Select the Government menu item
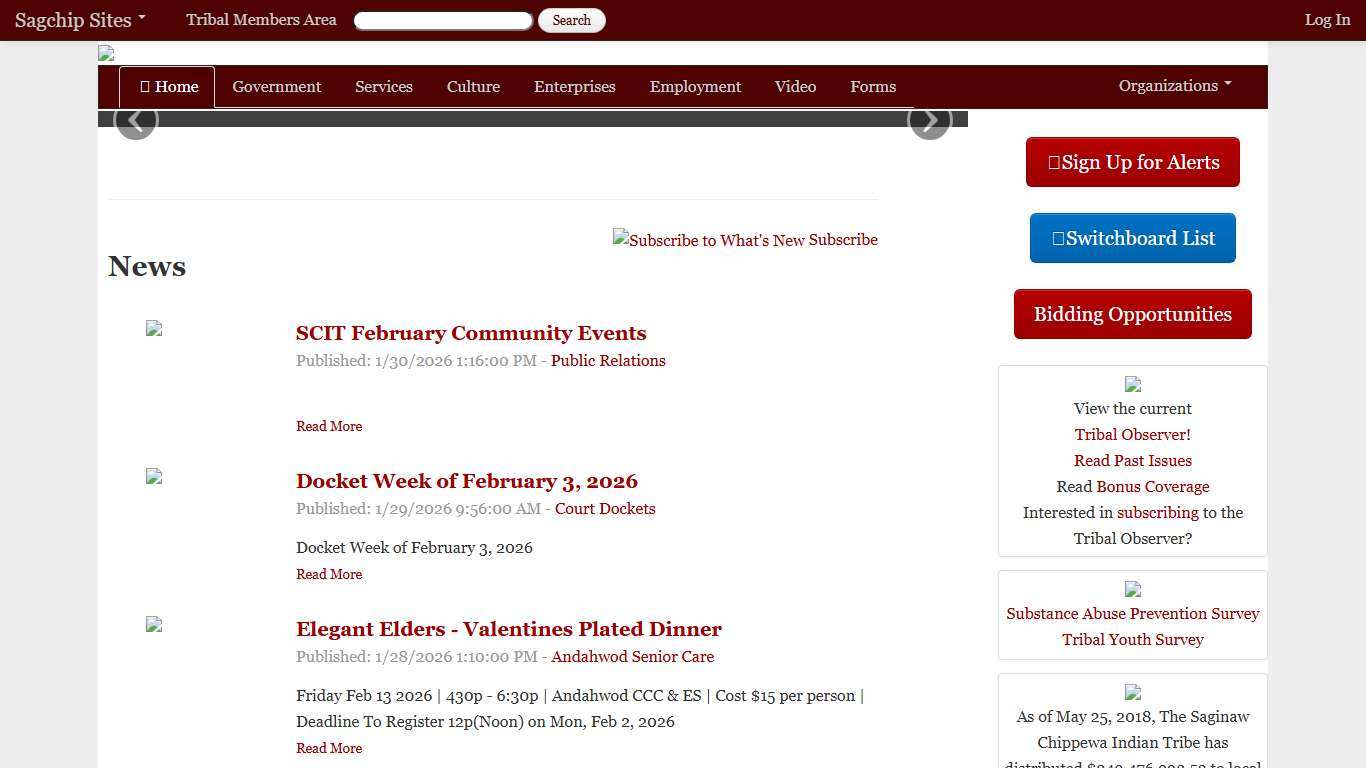The width and height of the screenshot is (1366, 768). coord(276,87)
